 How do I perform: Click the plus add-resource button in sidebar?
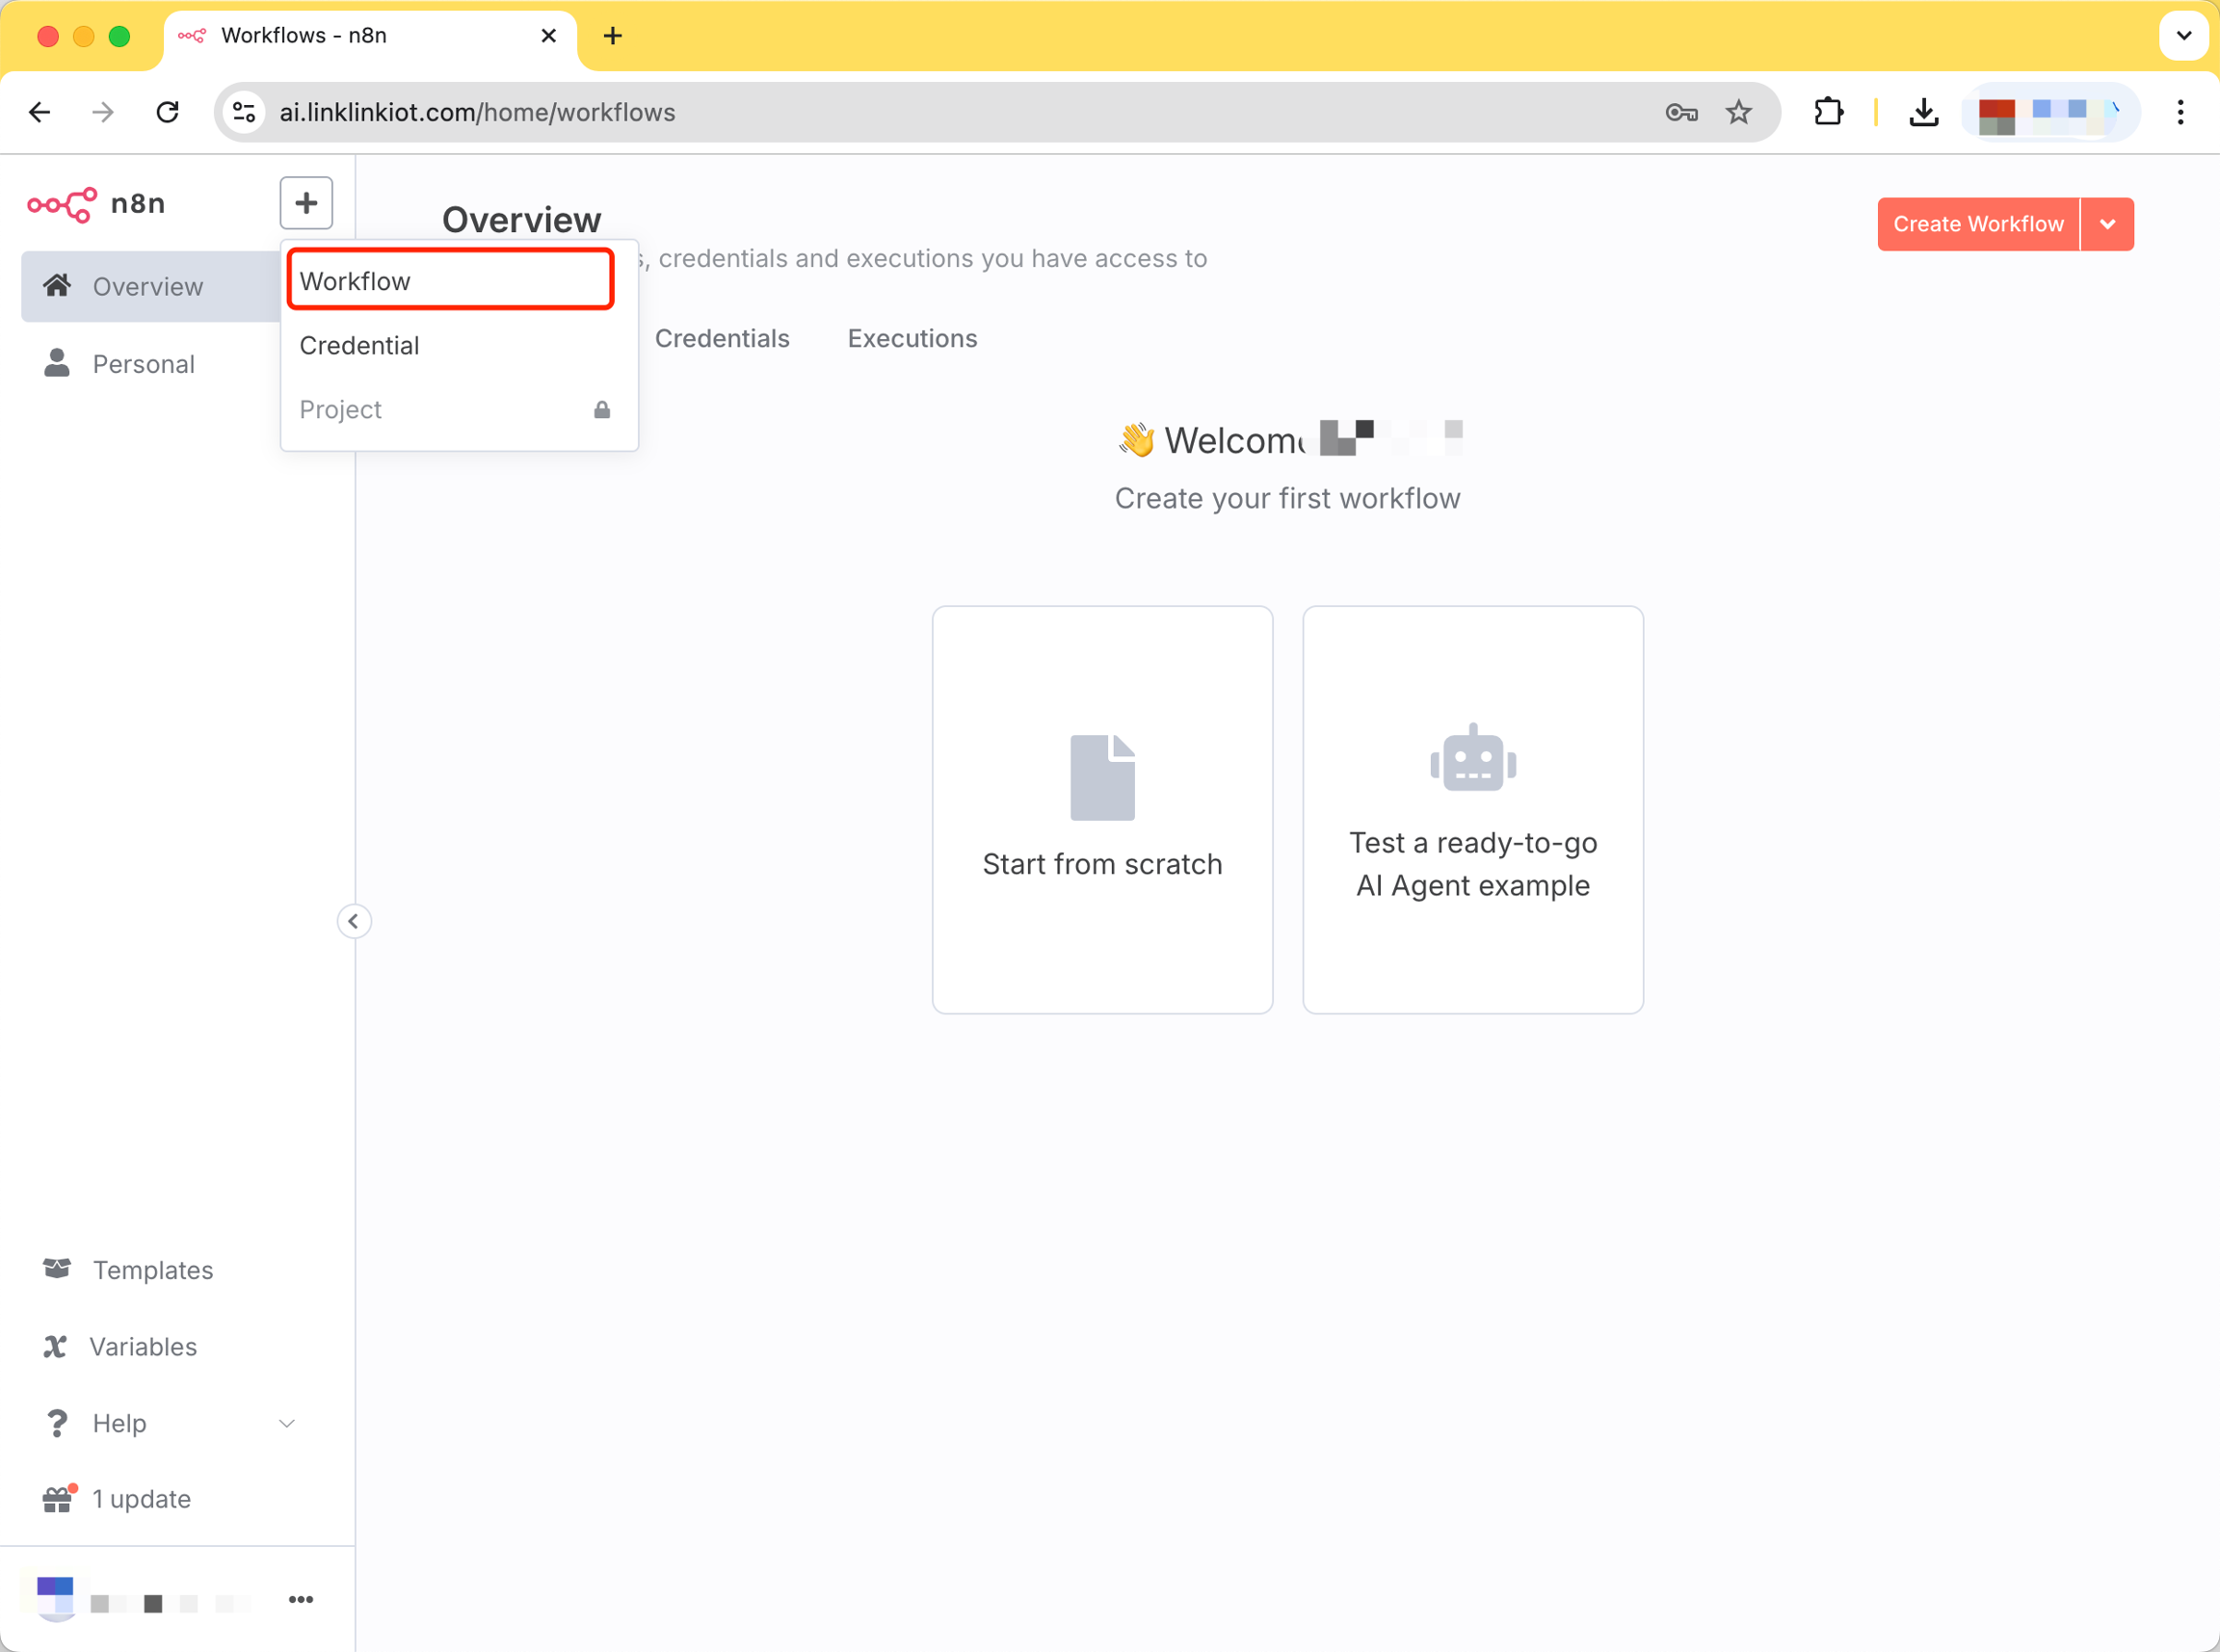[306, 203]
